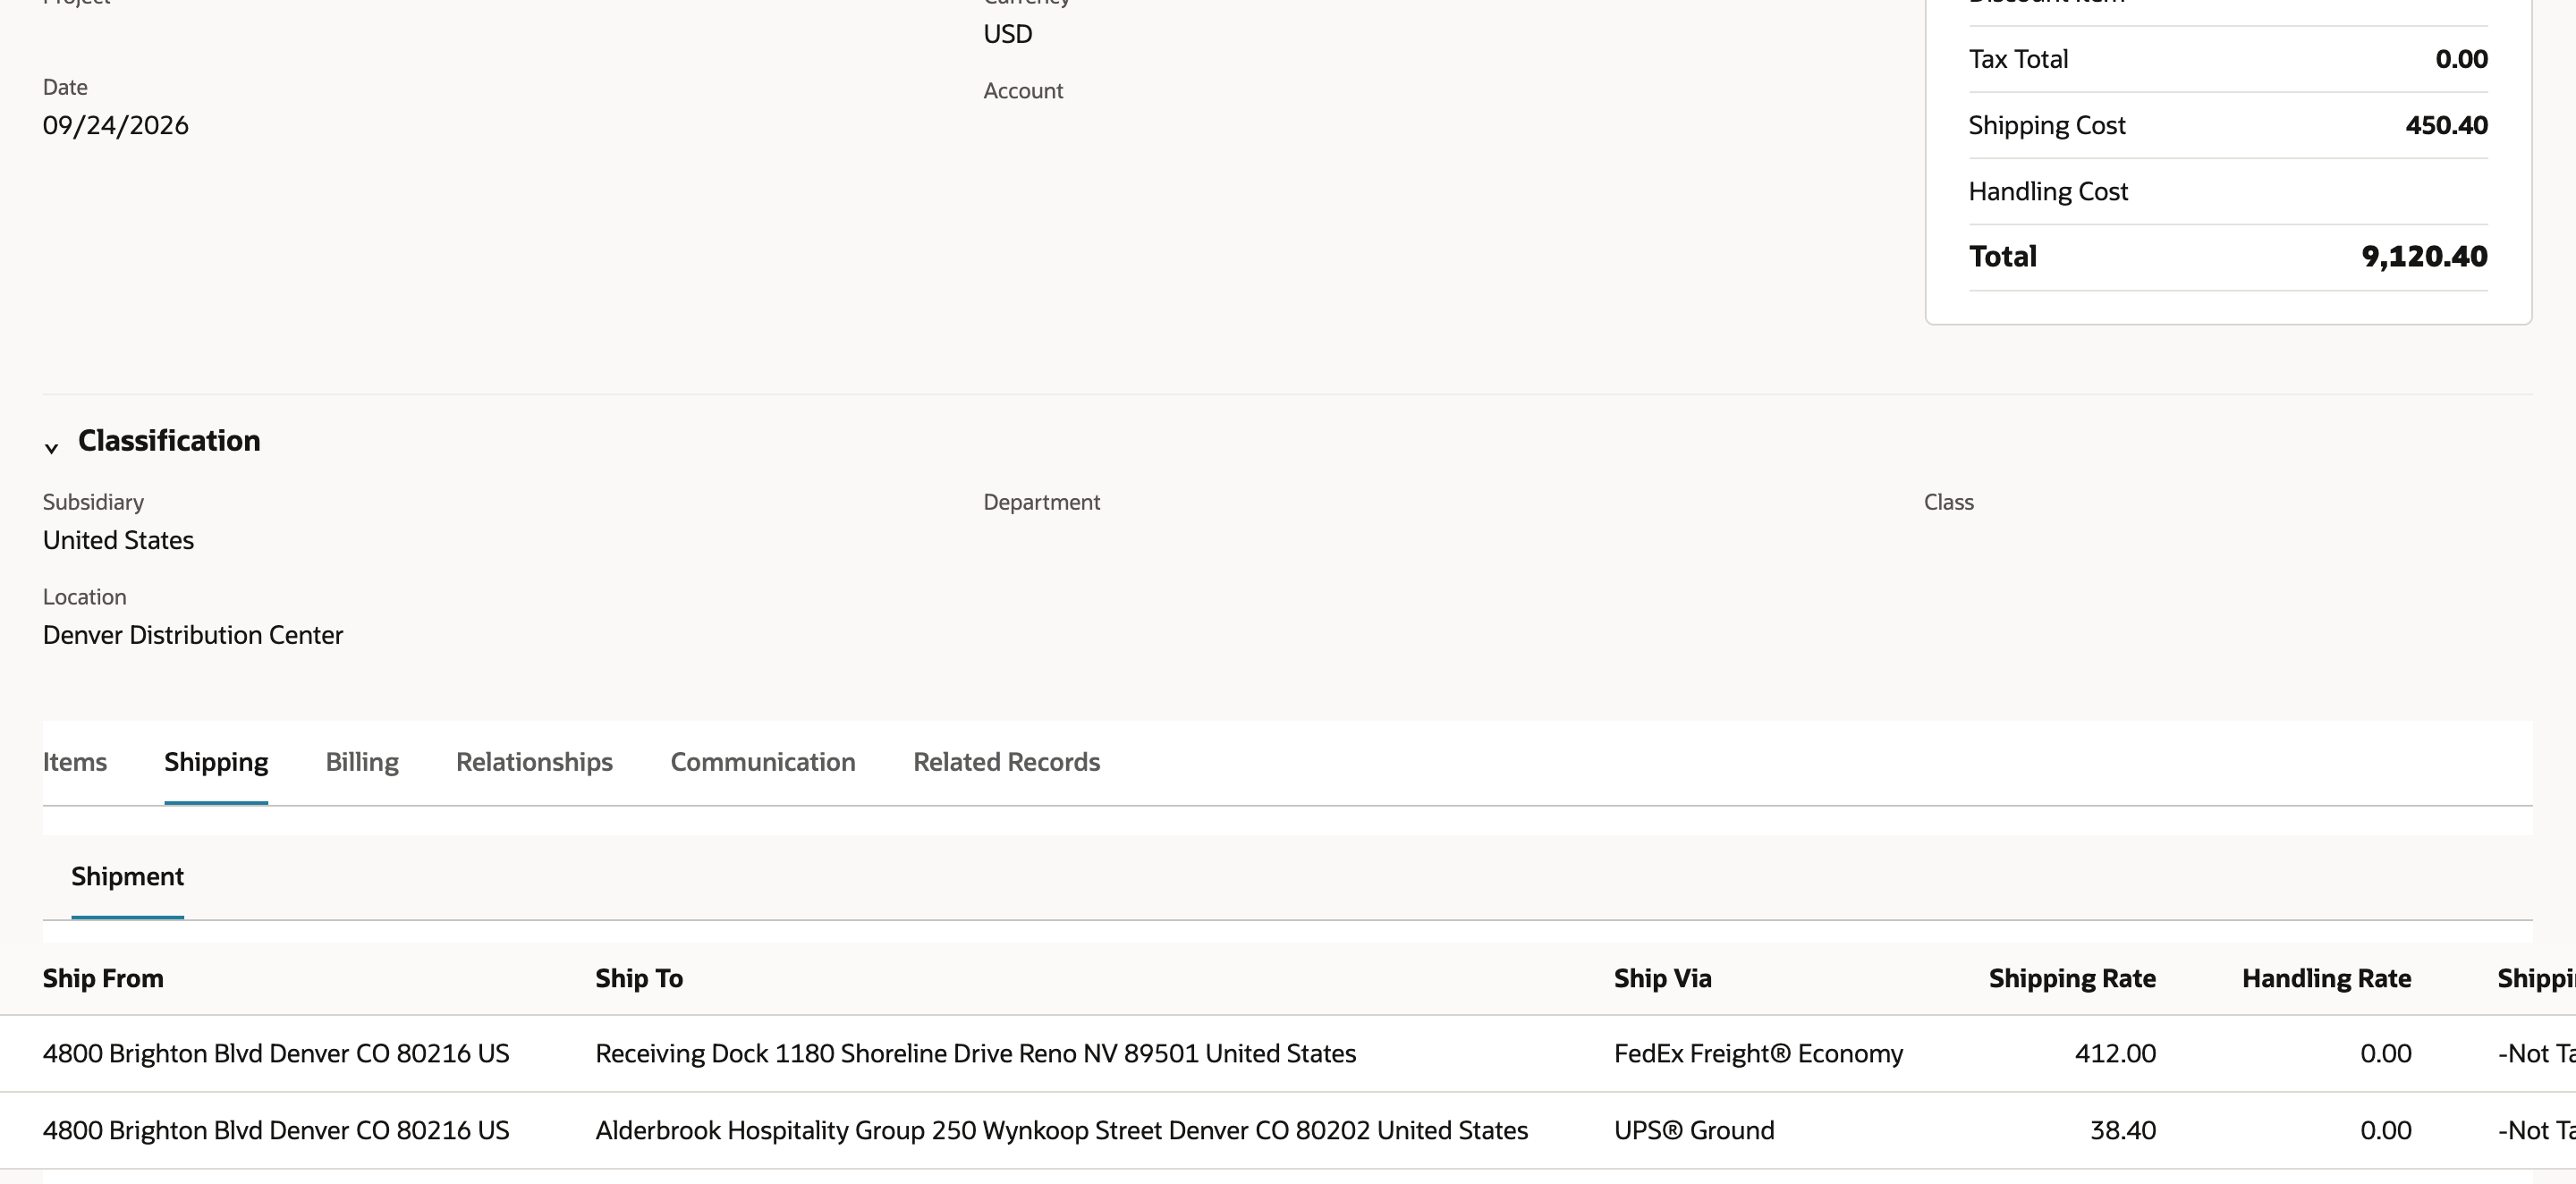The height and width of the screenshot is (1184, 2576).
Task: Open the Items tab
Action: point(75,762)
